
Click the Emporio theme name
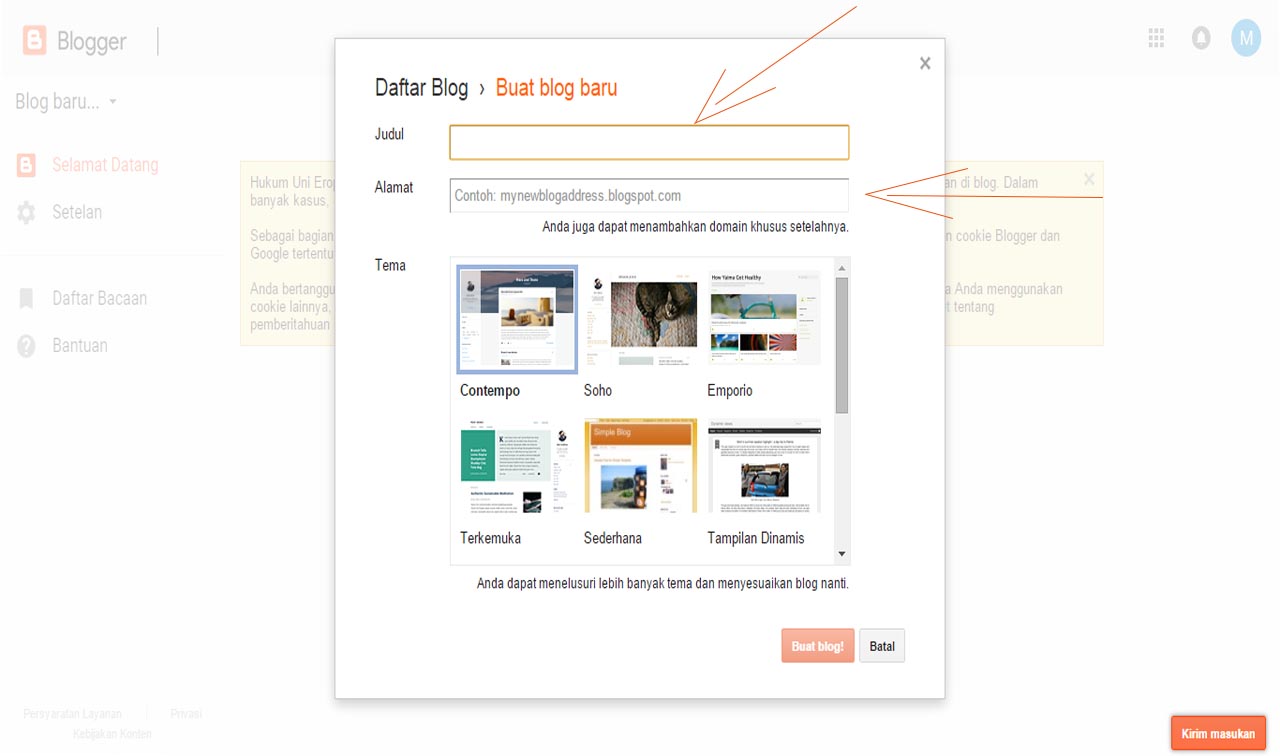coord(730,391)
